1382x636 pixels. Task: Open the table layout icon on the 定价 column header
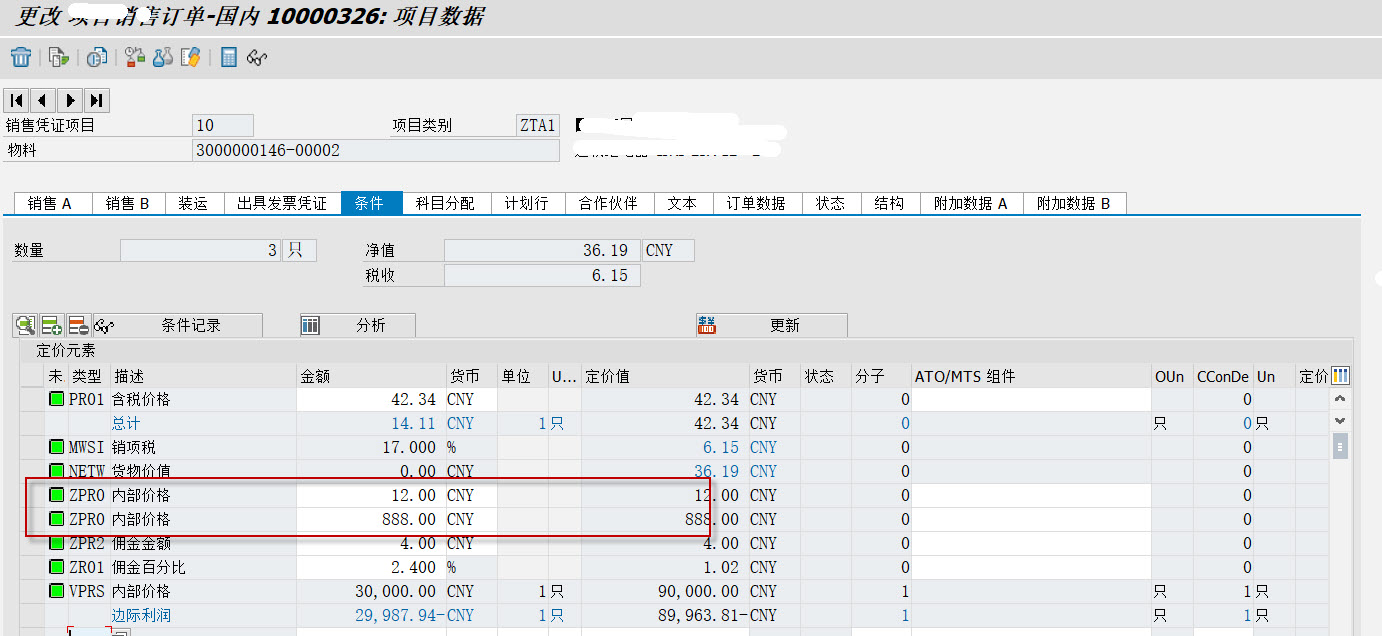(1339, 374)
